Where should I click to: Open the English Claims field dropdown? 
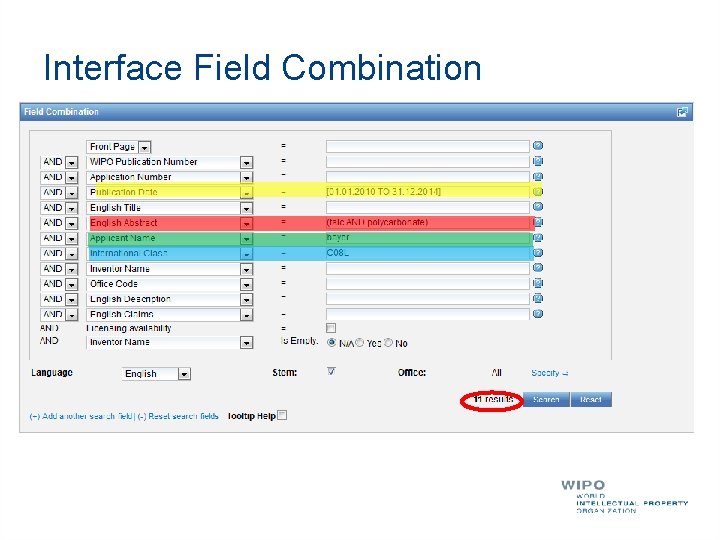coord(247,315)
